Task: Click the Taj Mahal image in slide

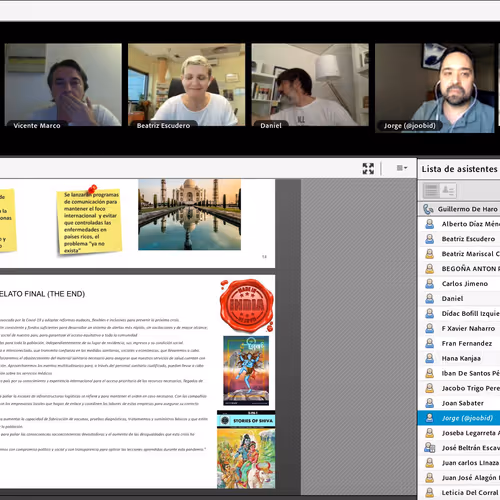Action: [x=190, y=214]
